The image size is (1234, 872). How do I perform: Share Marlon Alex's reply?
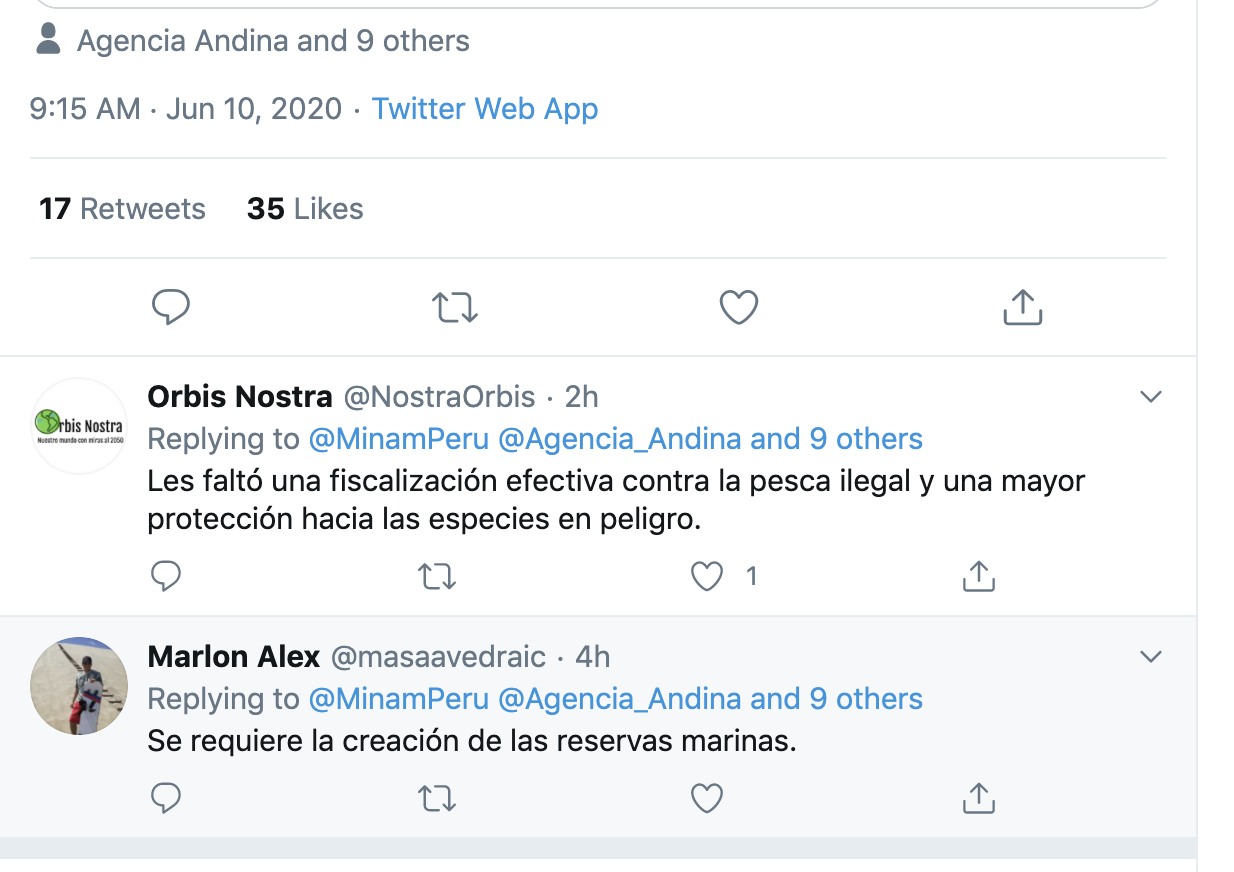coord(978,797)
